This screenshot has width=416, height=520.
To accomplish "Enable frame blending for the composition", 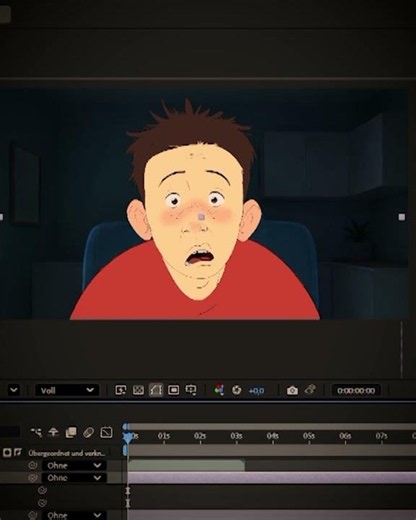I will tap(71, 433).
